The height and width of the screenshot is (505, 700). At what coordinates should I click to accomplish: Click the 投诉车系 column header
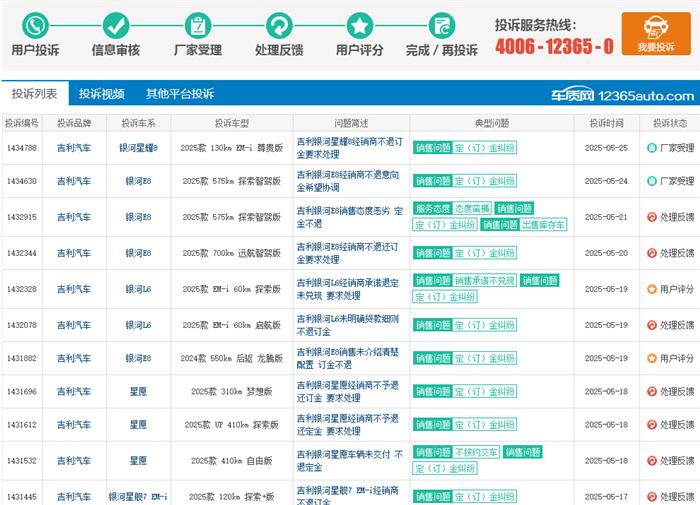(138, 123)
